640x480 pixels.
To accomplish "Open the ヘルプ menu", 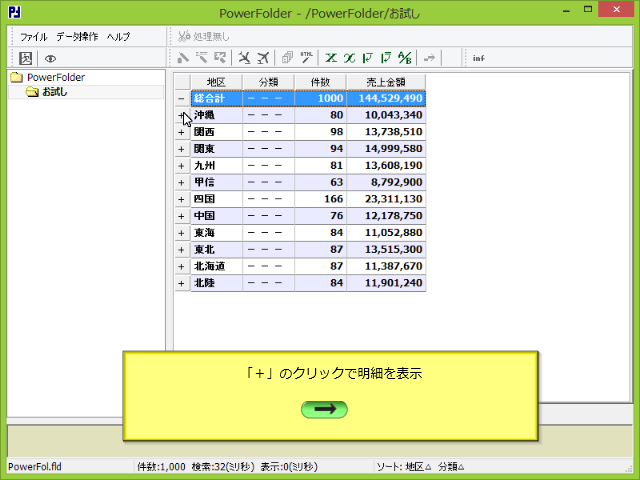I will click(x=118, y=37).
